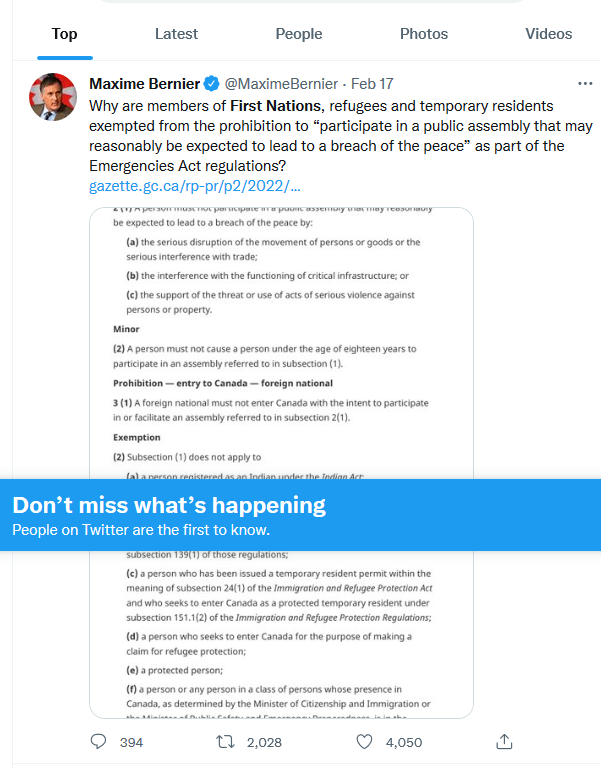Screen dimensions: 601x769
Task: Switch to the People tab
Action: tap(299, 34)
